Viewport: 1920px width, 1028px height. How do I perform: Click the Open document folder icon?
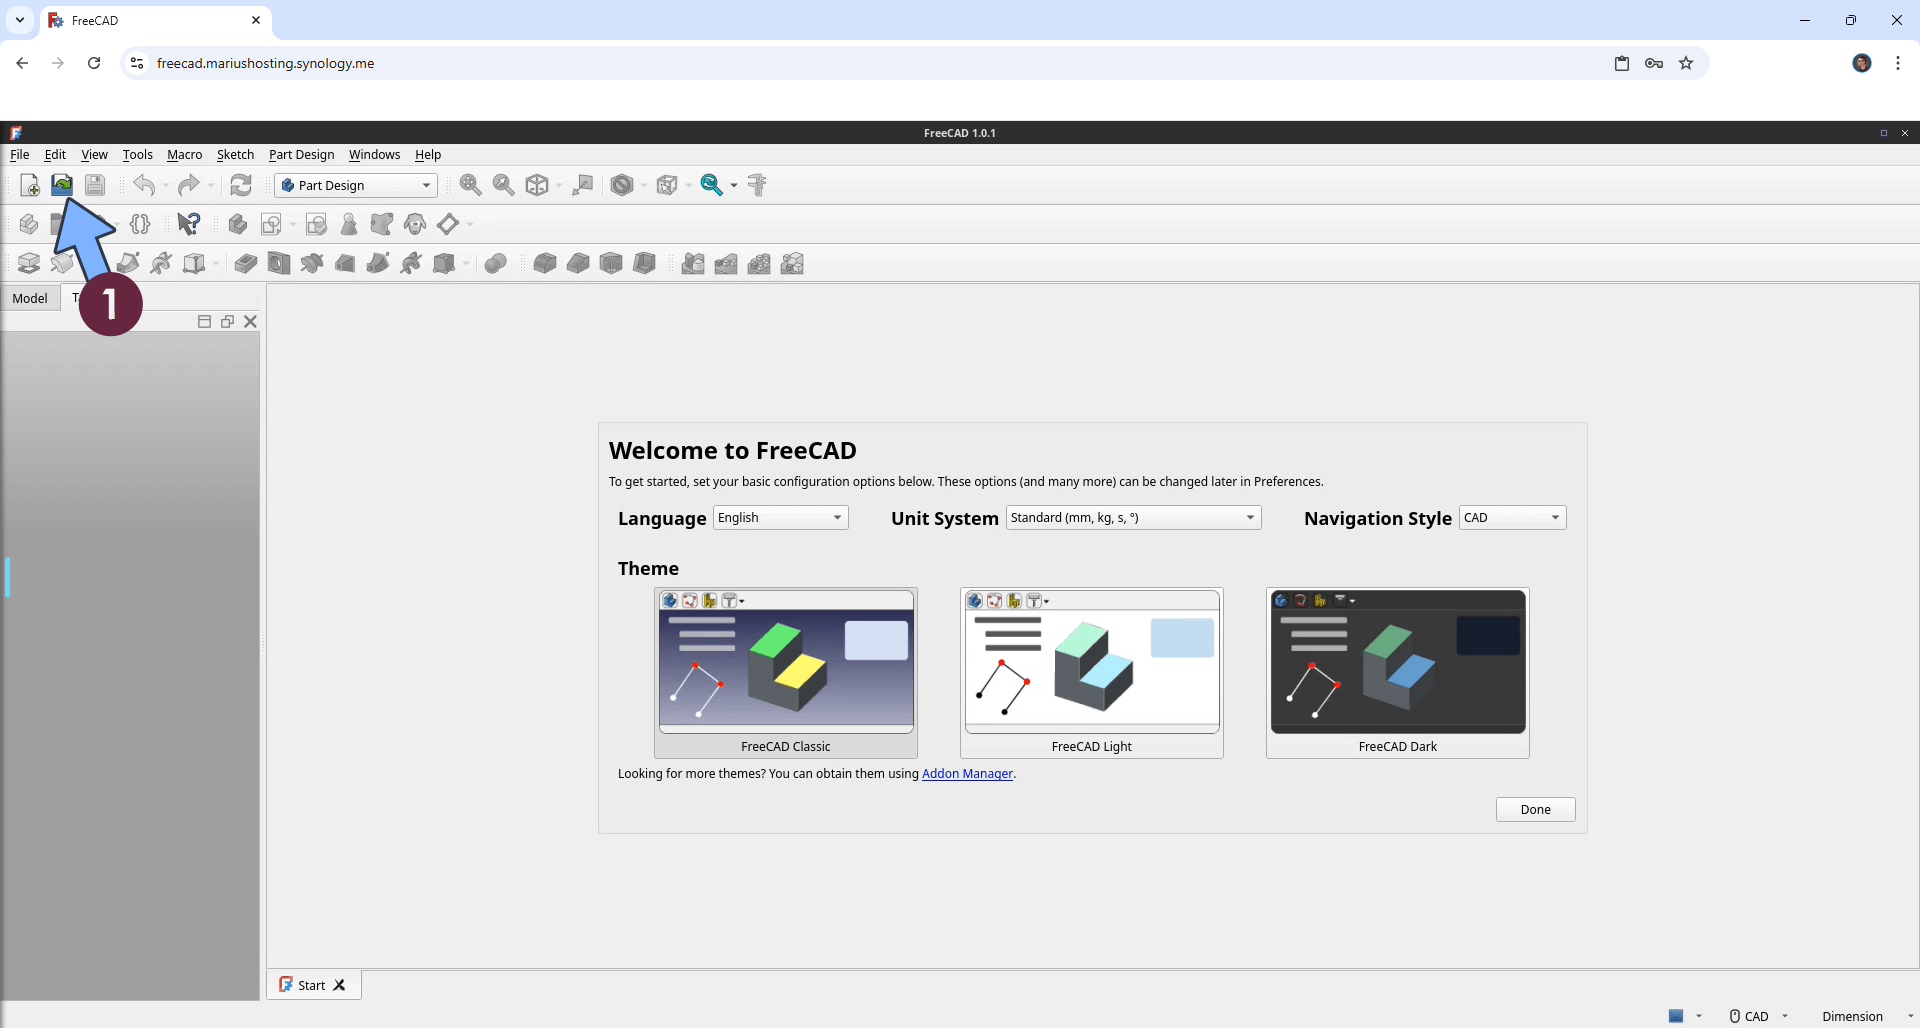tap(62, 185)
